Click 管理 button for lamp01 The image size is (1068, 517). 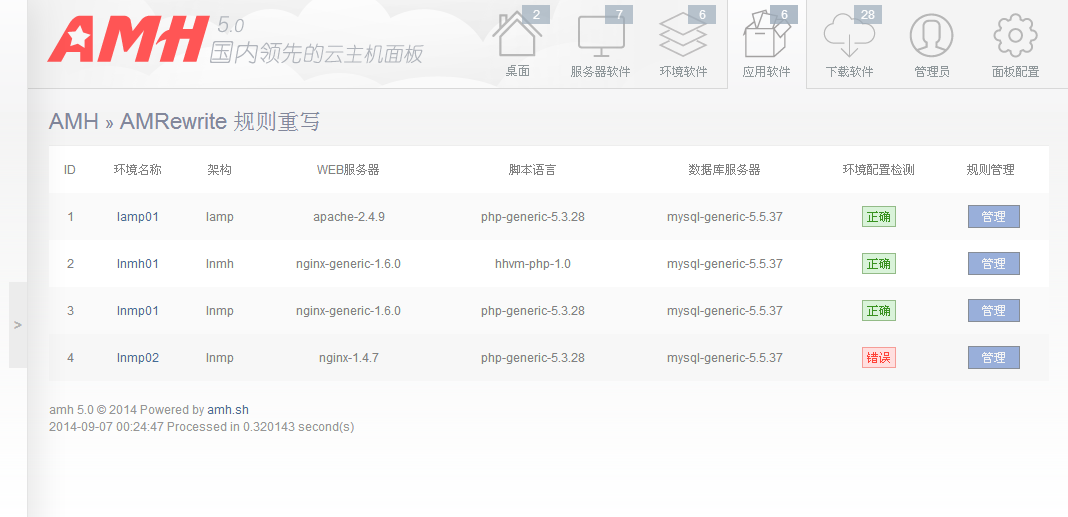click(993, 217)
